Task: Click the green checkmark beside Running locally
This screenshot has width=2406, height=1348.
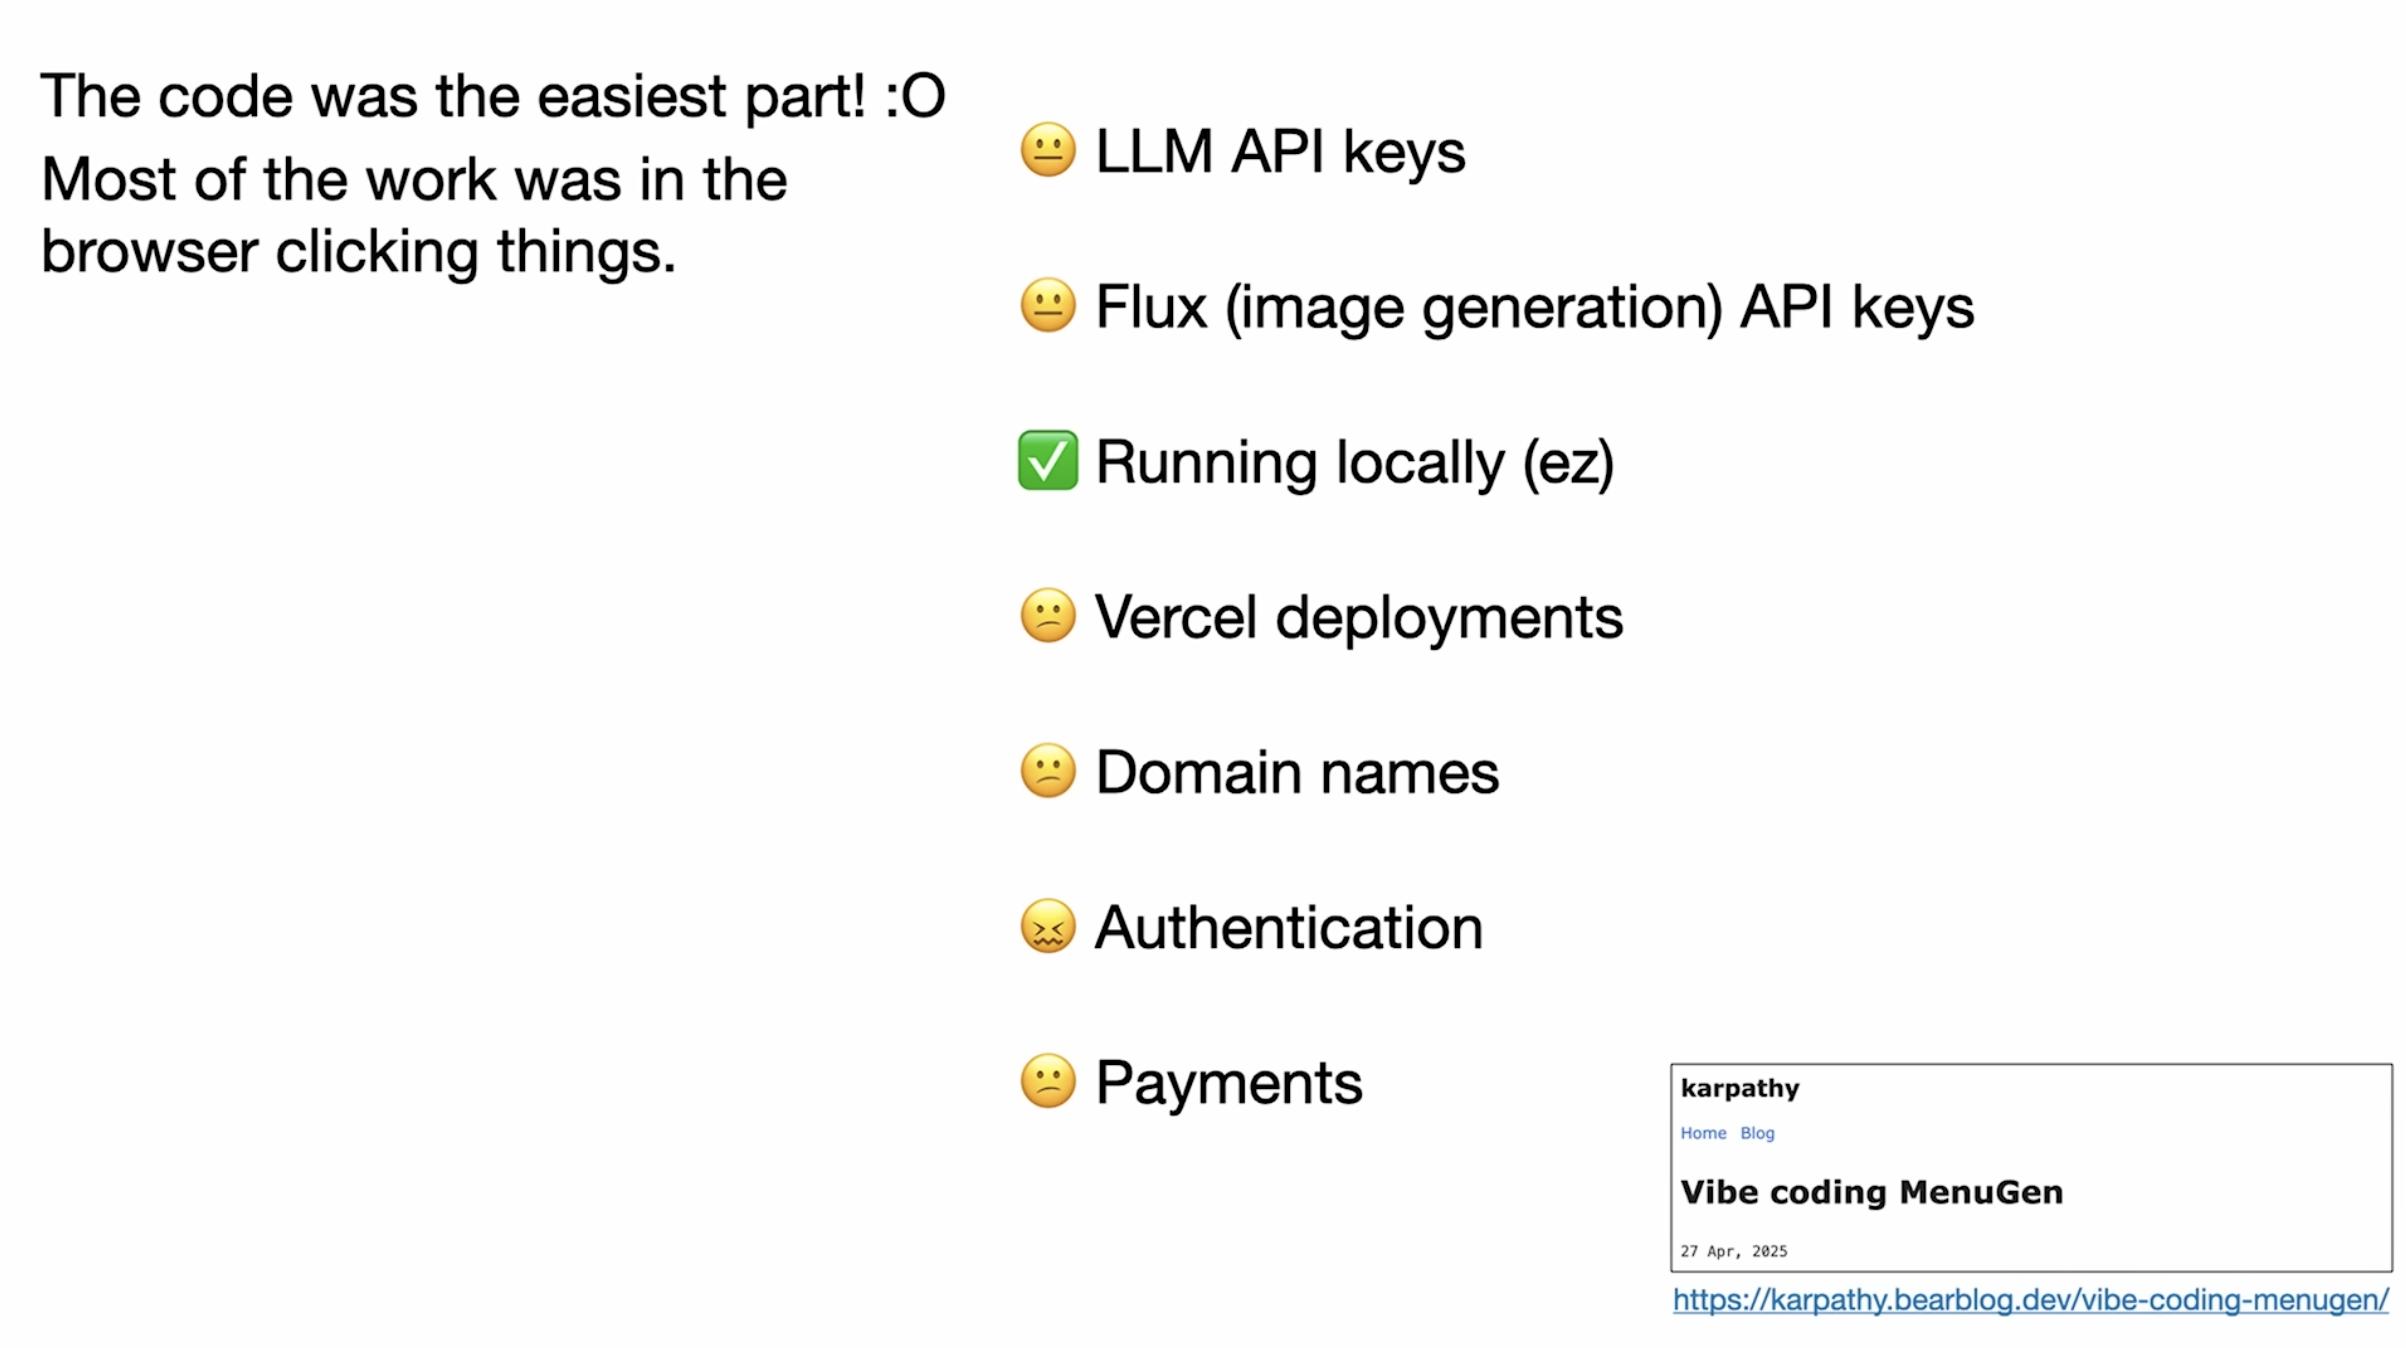Action: (x=1047, y=461)
